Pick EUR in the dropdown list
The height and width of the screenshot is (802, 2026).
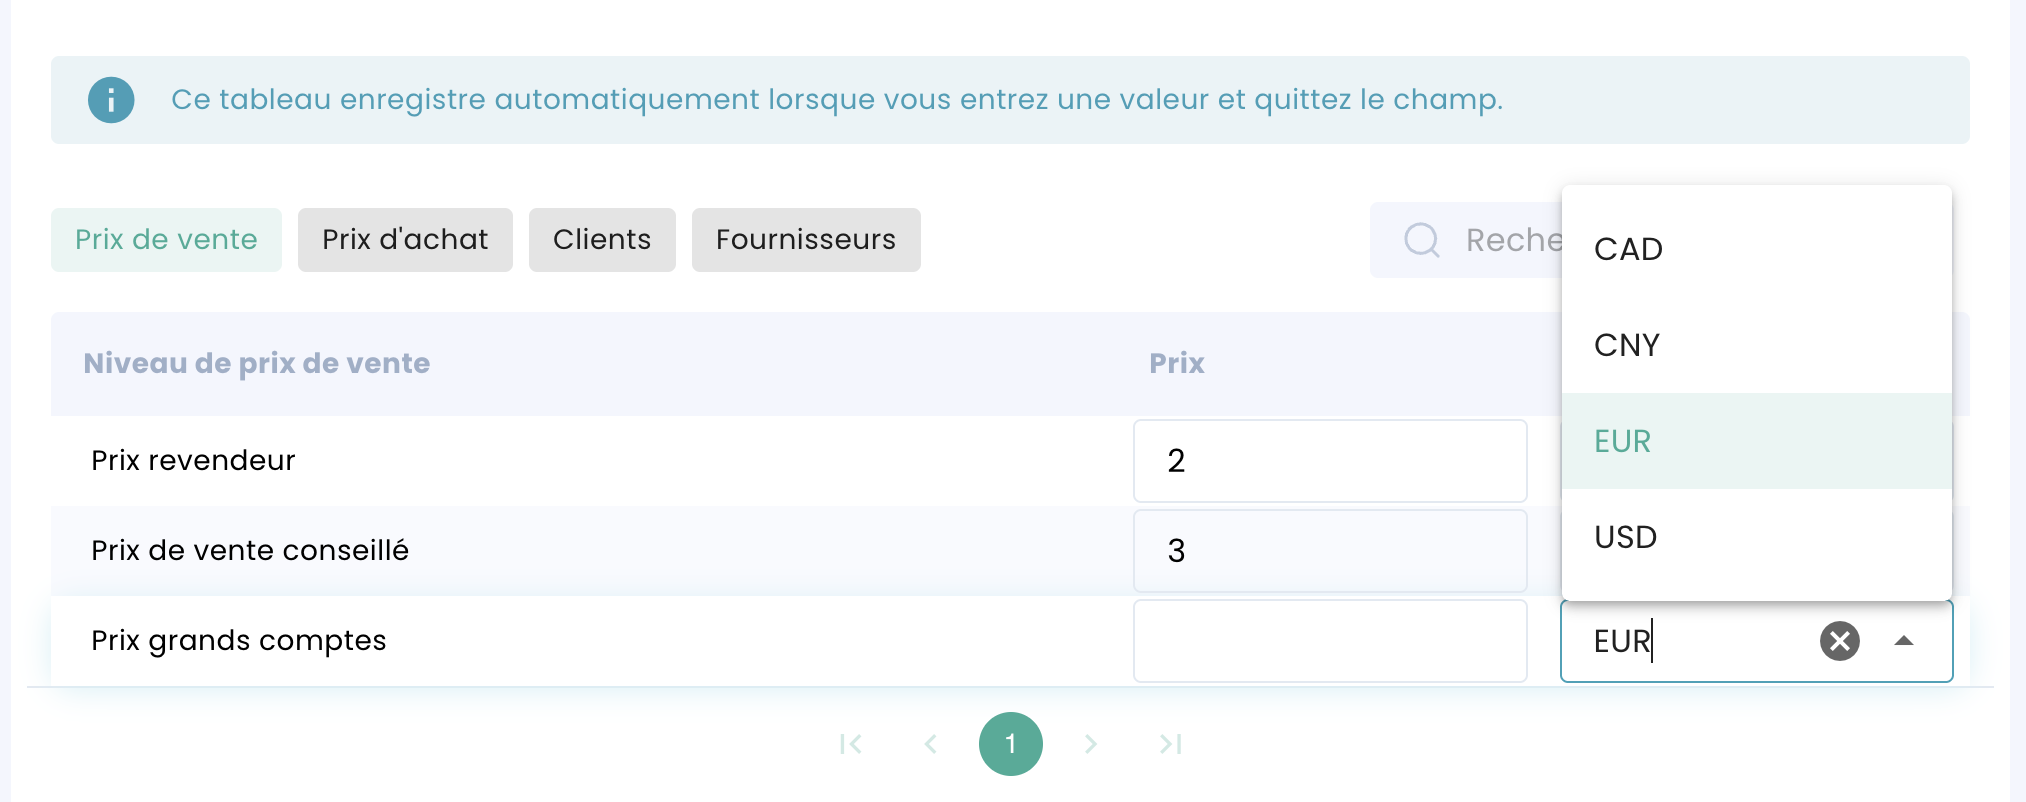pos(1756,441)
